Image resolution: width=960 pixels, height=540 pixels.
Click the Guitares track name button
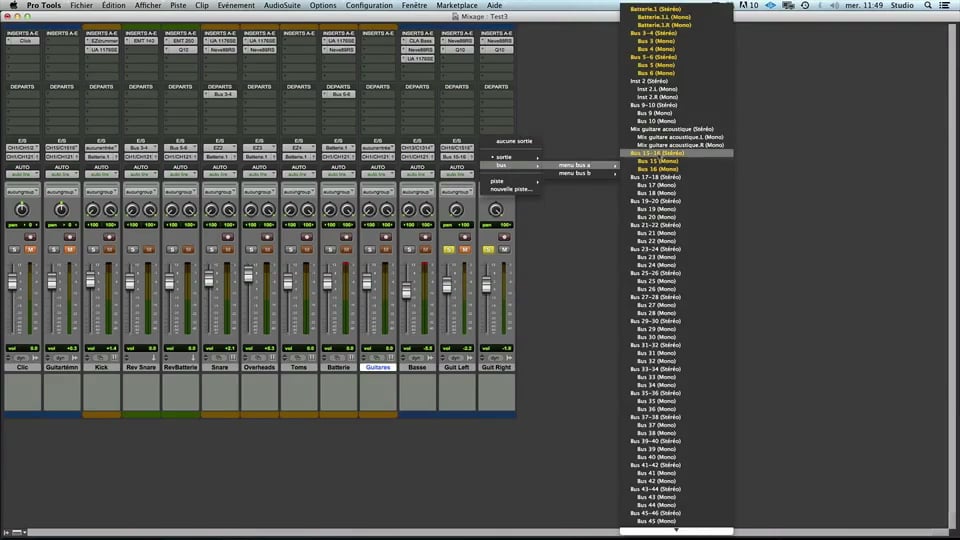[x=378, y=367]
